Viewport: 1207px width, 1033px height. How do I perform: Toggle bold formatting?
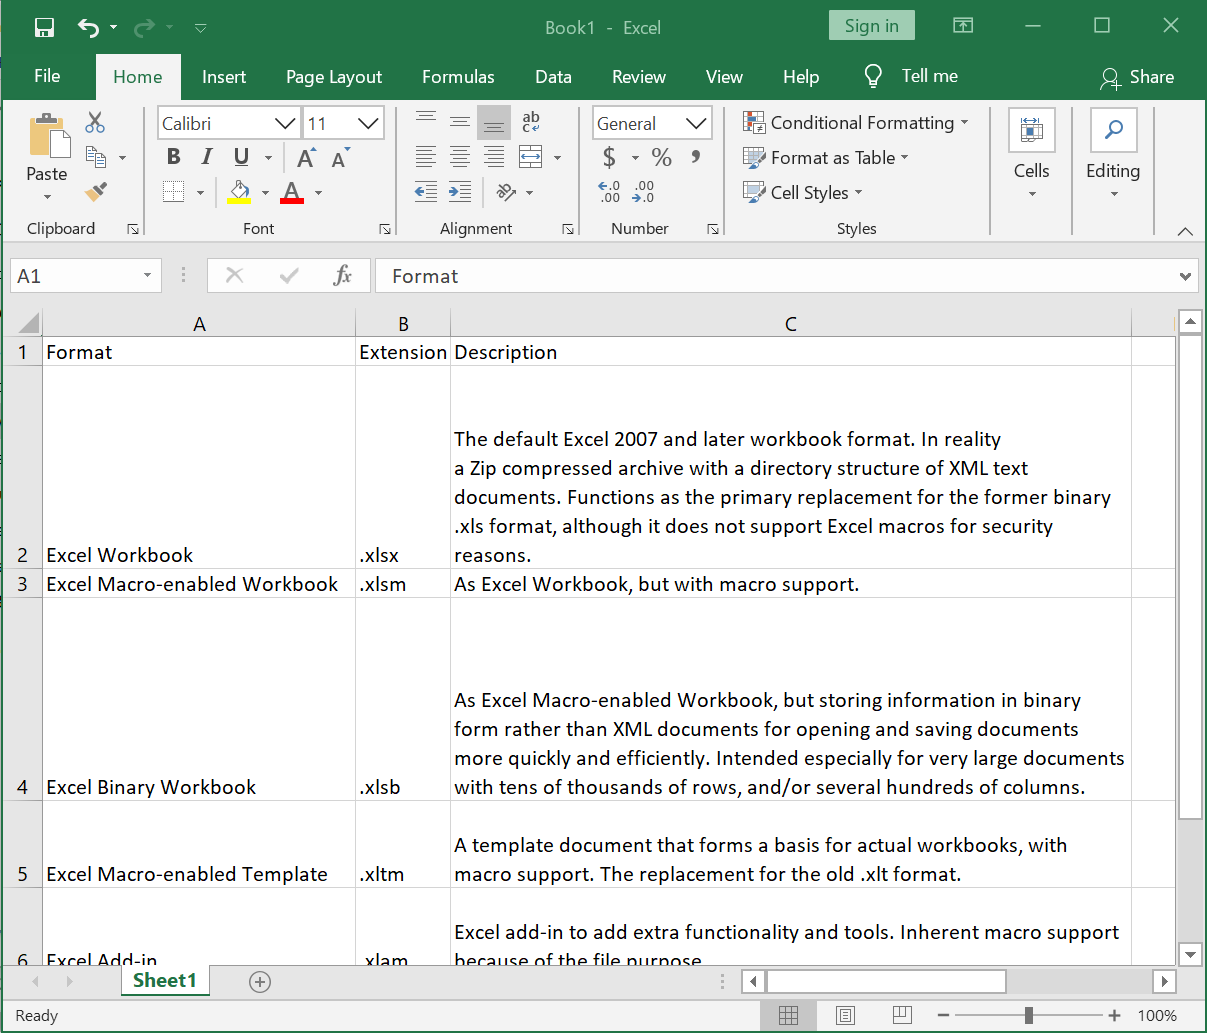172,157
